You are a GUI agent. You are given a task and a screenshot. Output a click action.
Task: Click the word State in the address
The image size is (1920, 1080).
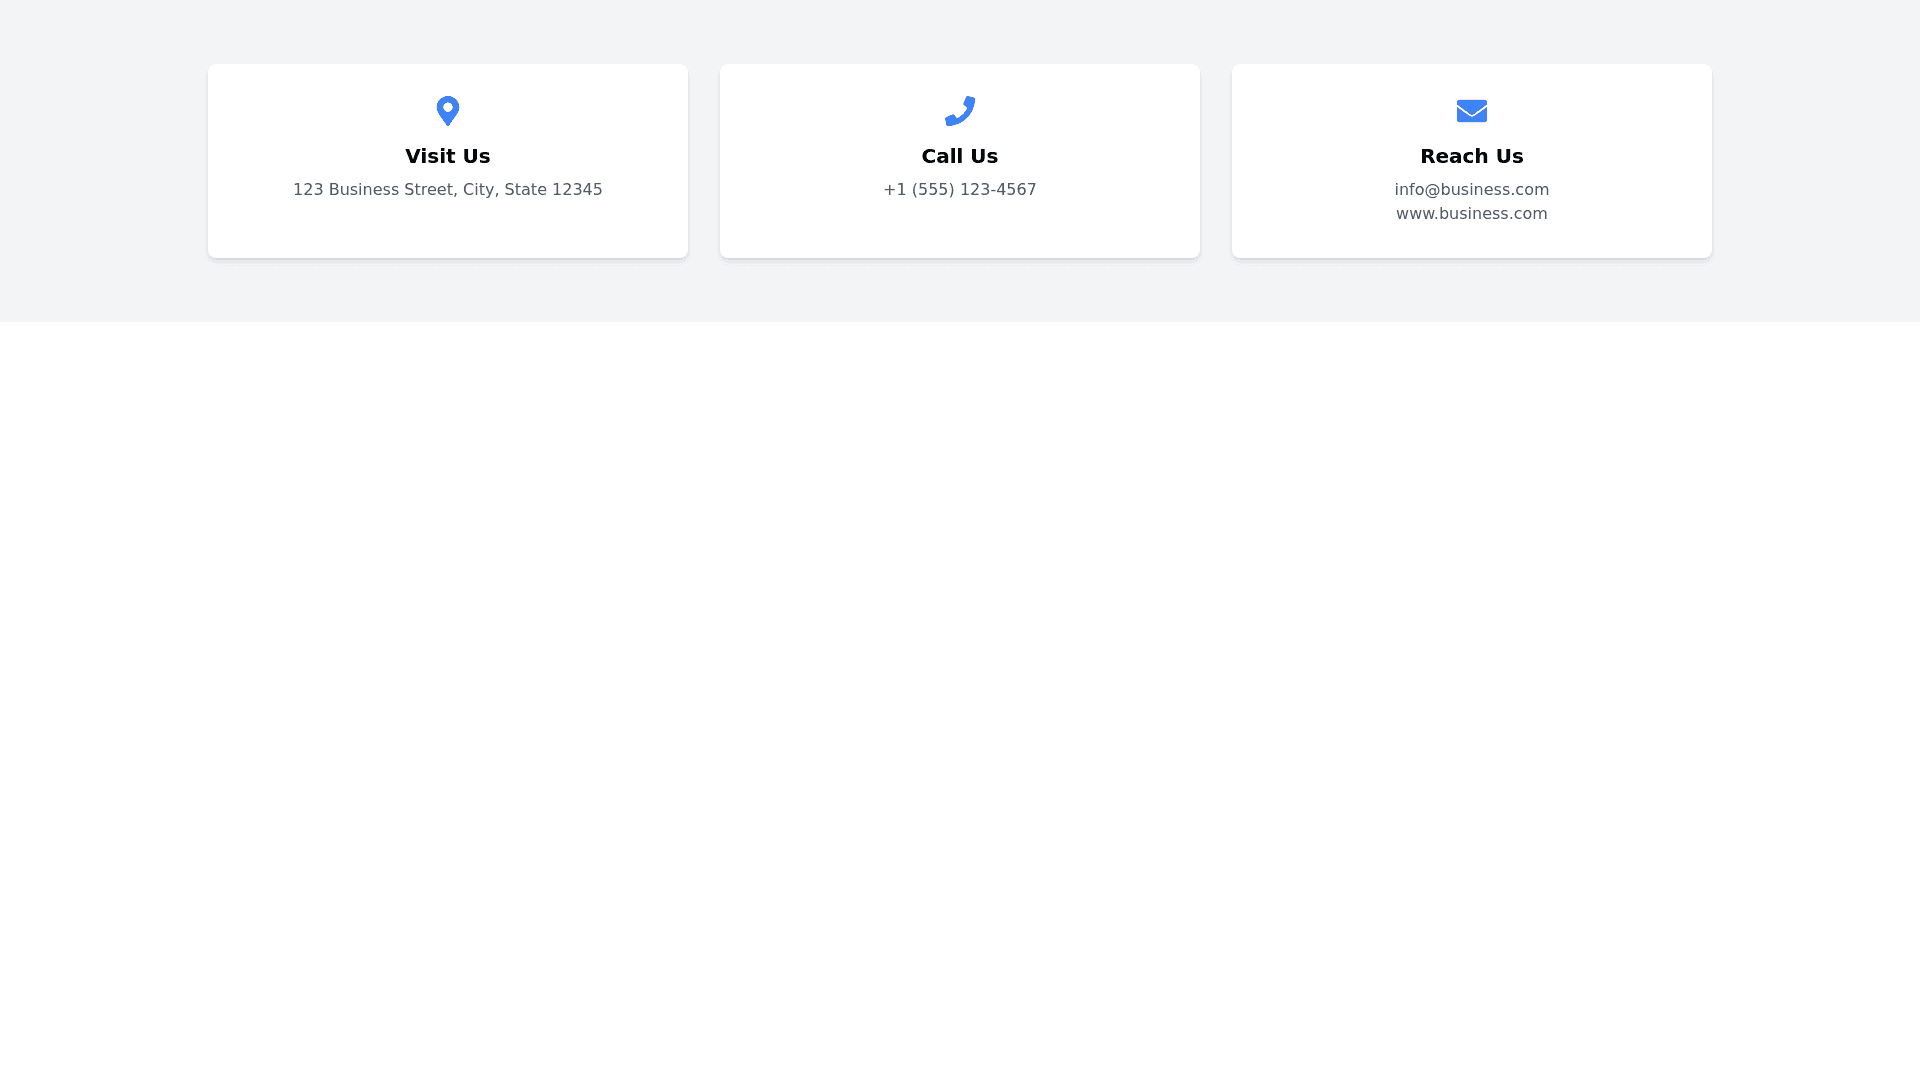525,190
